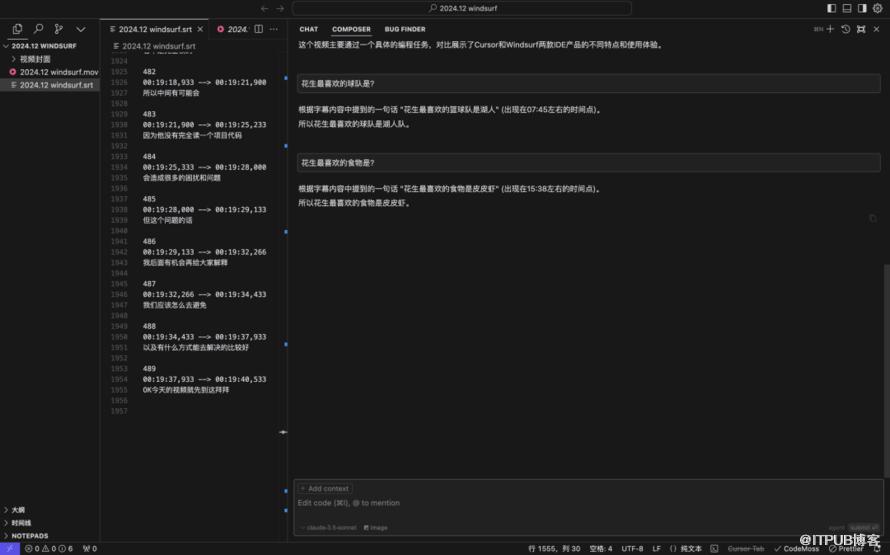The image size is (890, 555).
Task: Open the Explorer view icon
Action: pos(17,30)
